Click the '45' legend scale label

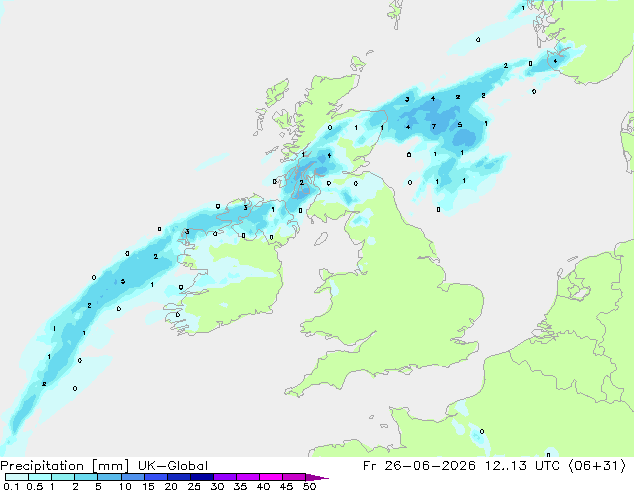click(286, 486)
